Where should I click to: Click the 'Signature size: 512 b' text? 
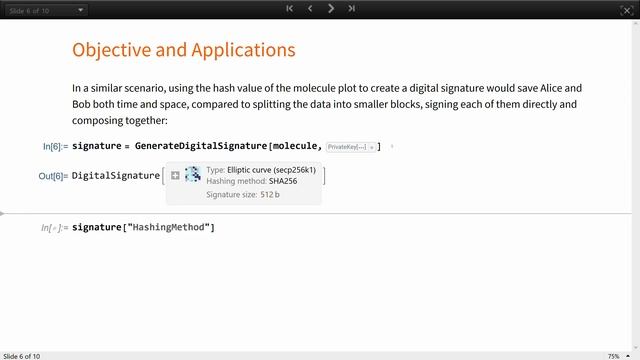point(243,195)
